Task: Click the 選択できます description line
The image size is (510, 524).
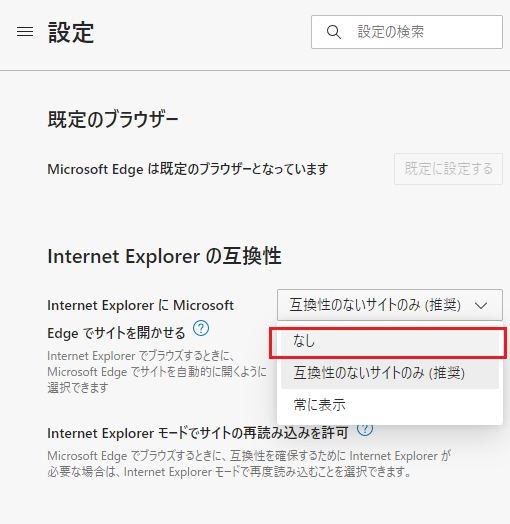Action: [x=78, y=388]
